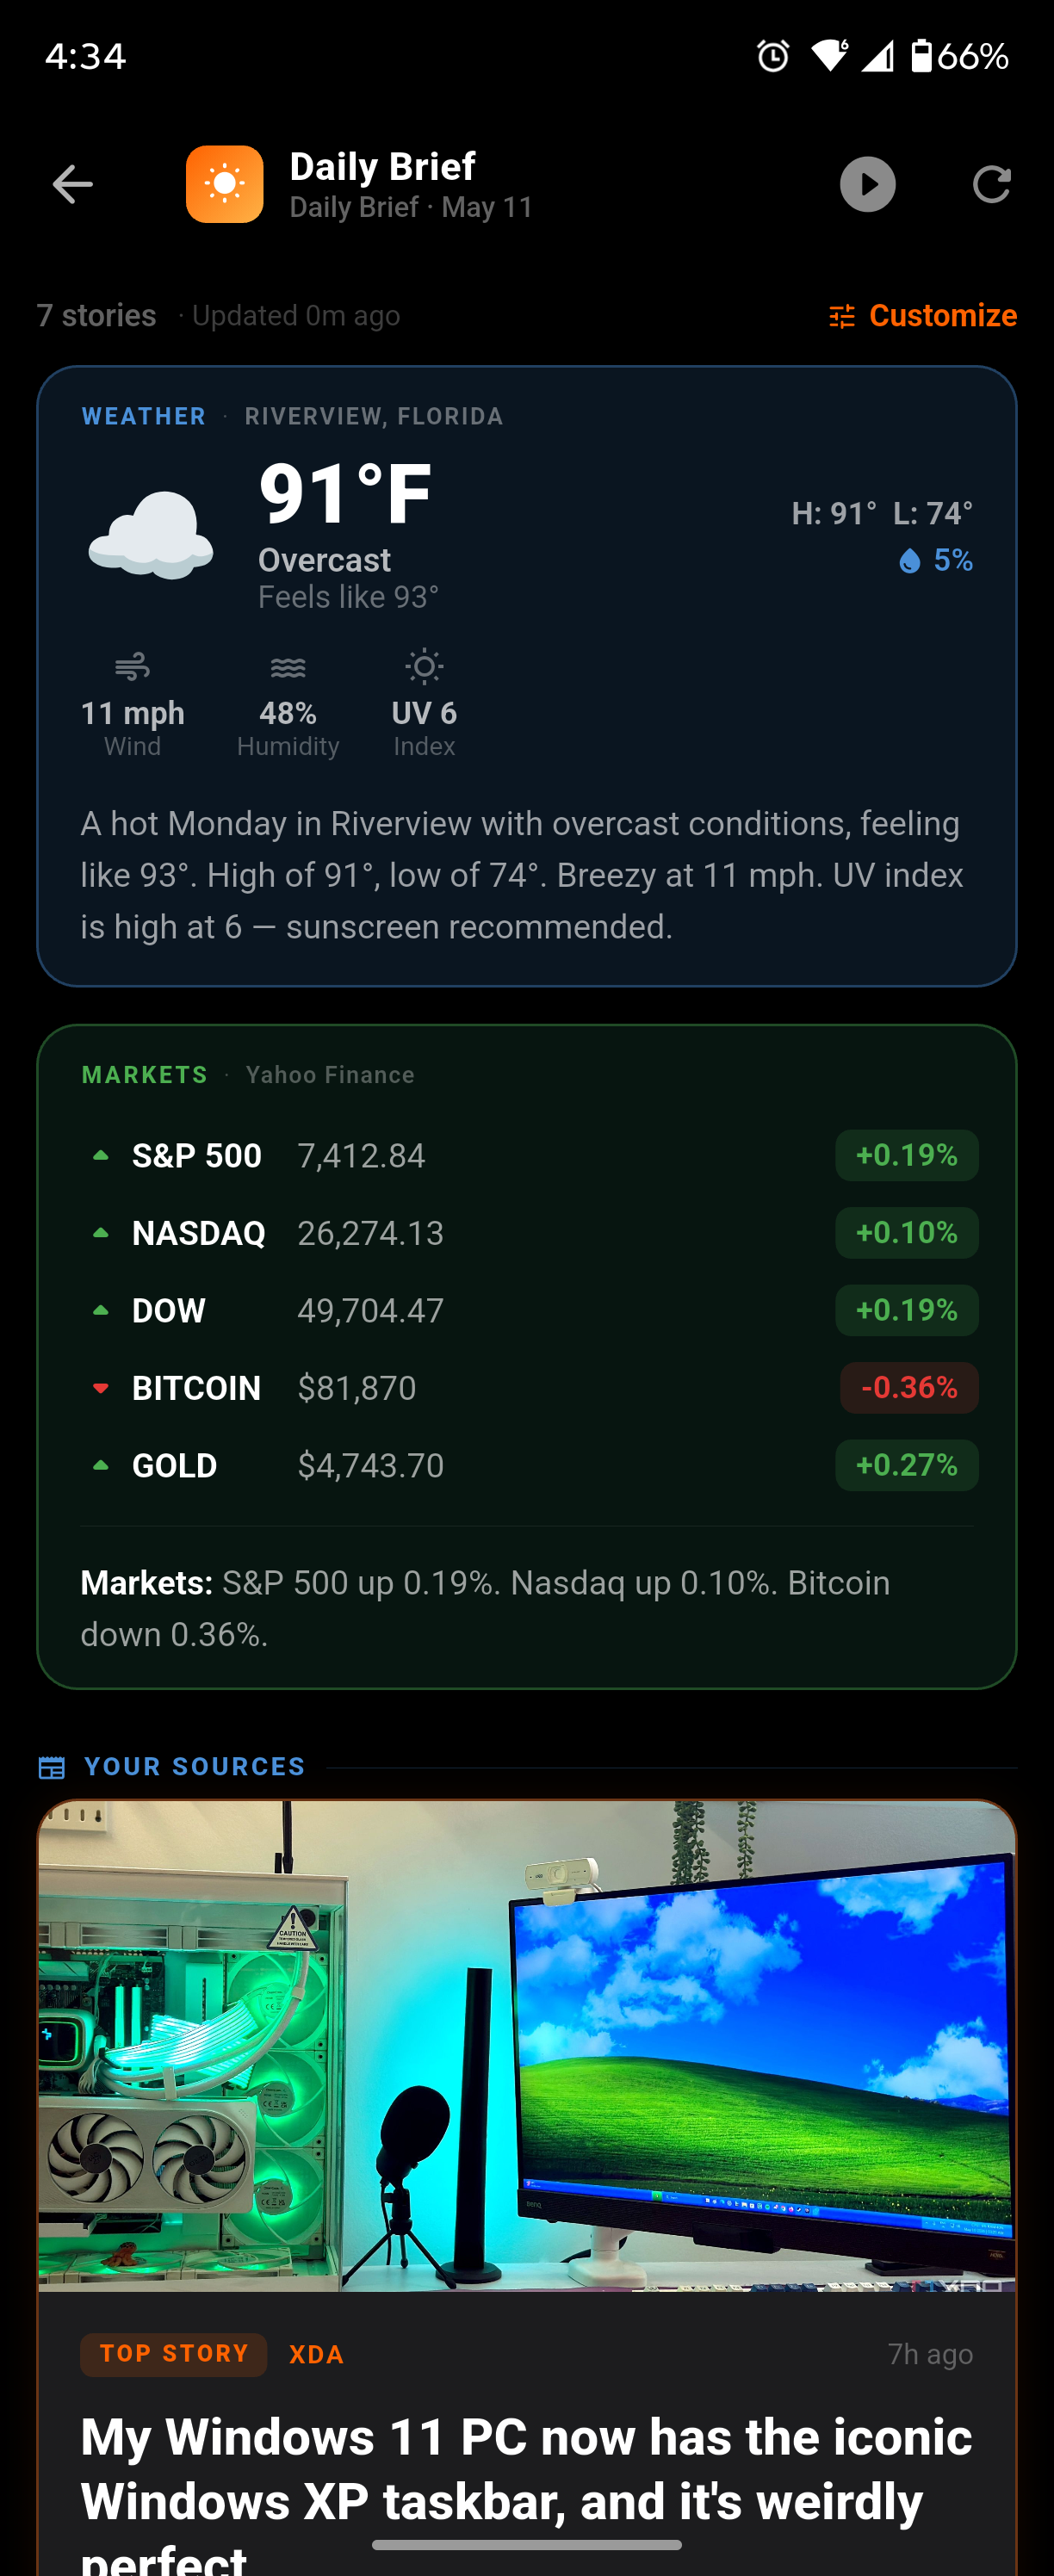Tap the DOW +0.19% change badge
The width and height of the screenshot is (1054, 2576).
coord(907,1310)
